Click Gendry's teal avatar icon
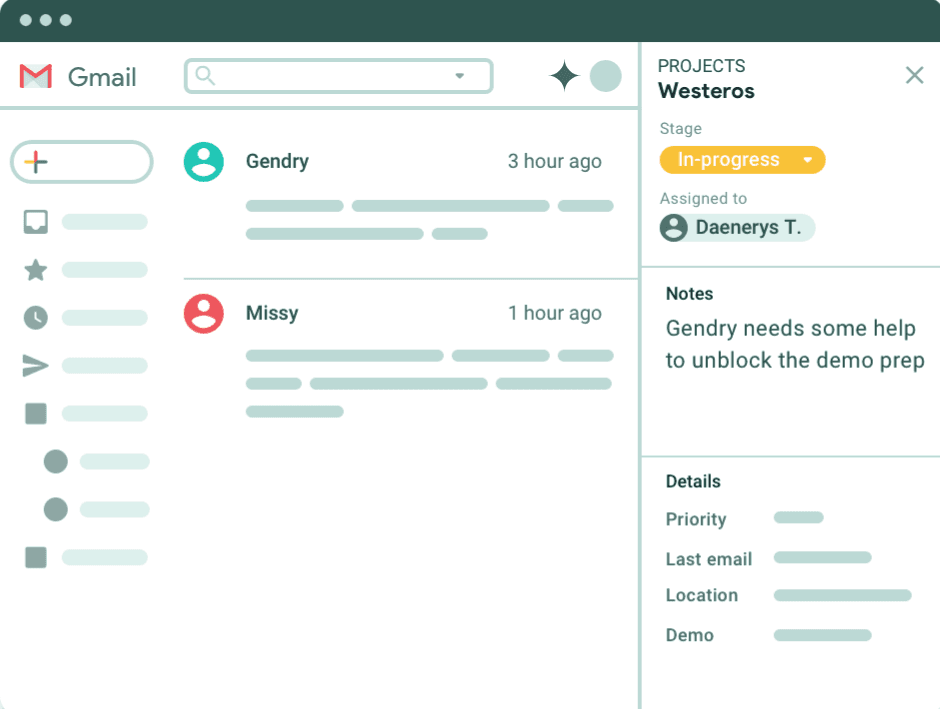Viewport: 940px width, 709px height. tap(204, 161)
